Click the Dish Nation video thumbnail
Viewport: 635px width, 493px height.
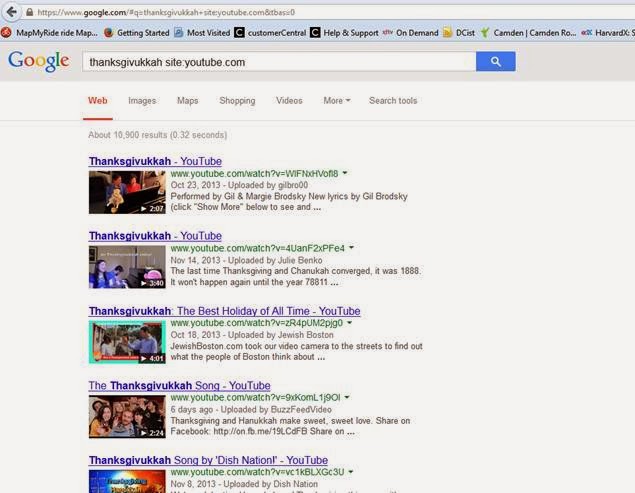[x=127, y=481]
